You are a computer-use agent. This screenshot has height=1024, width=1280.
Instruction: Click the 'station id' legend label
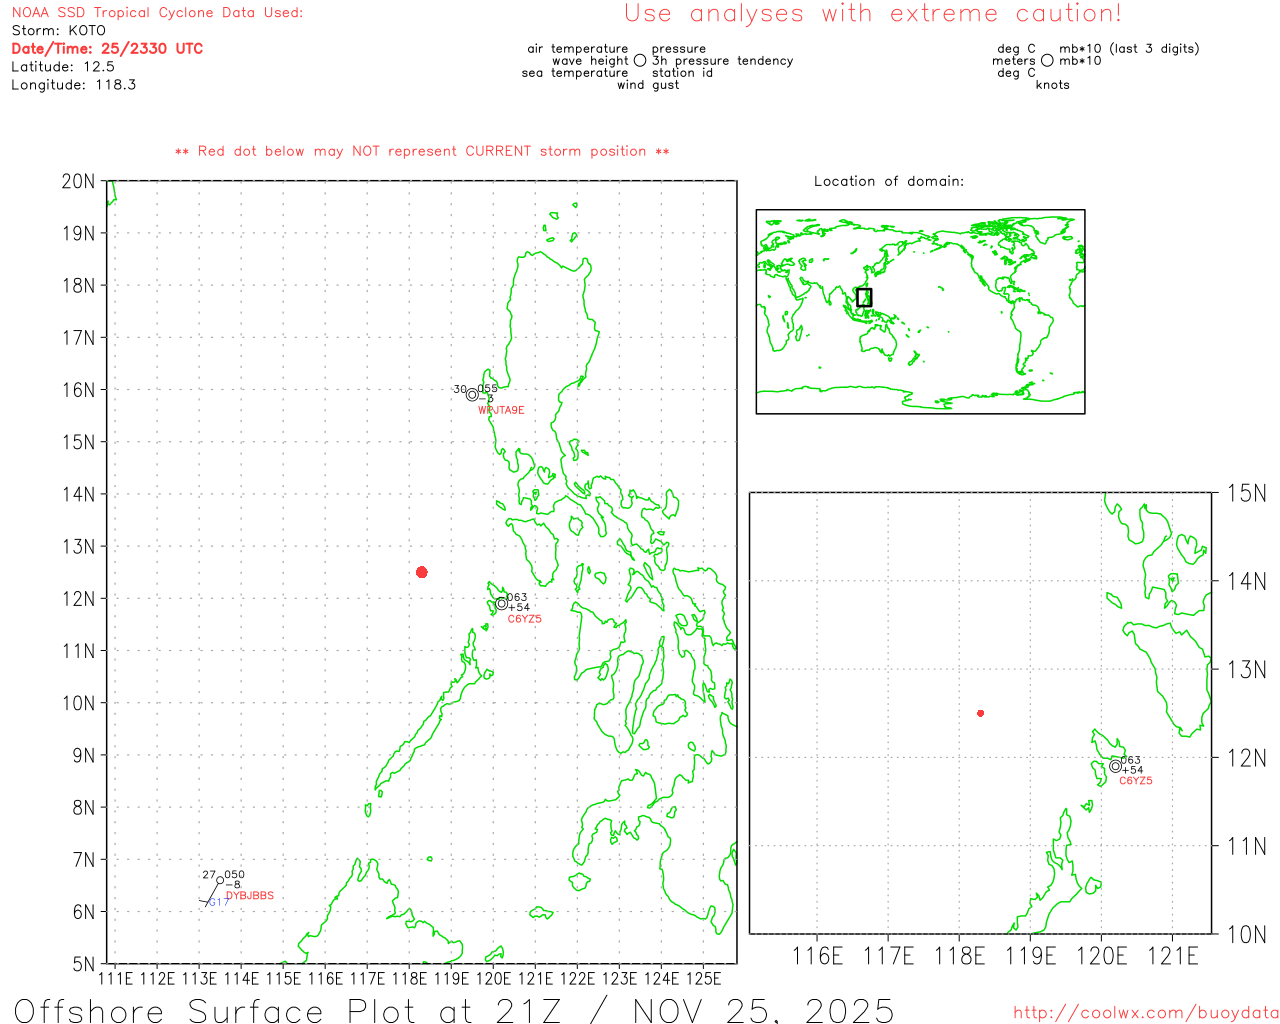(682, 73)
